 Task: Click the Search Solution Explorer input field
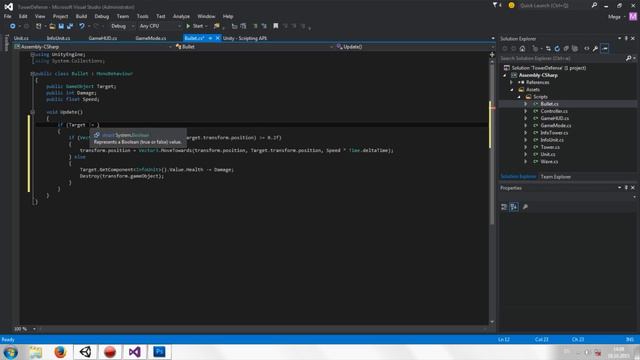click(562, 58)
